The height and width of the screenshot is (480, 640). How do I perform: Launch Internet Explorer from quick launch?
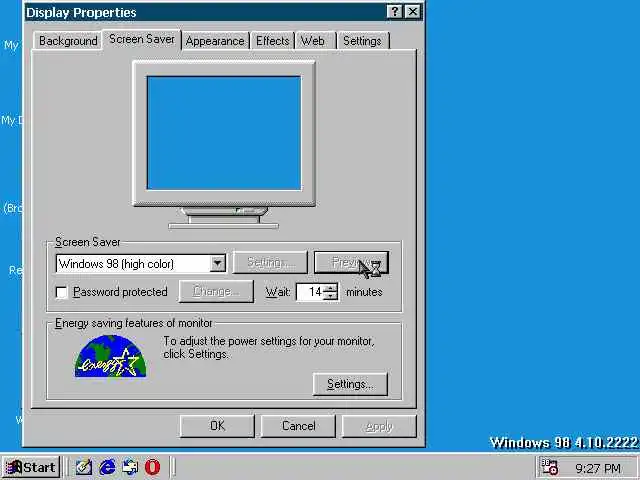[x=107, y=467]
